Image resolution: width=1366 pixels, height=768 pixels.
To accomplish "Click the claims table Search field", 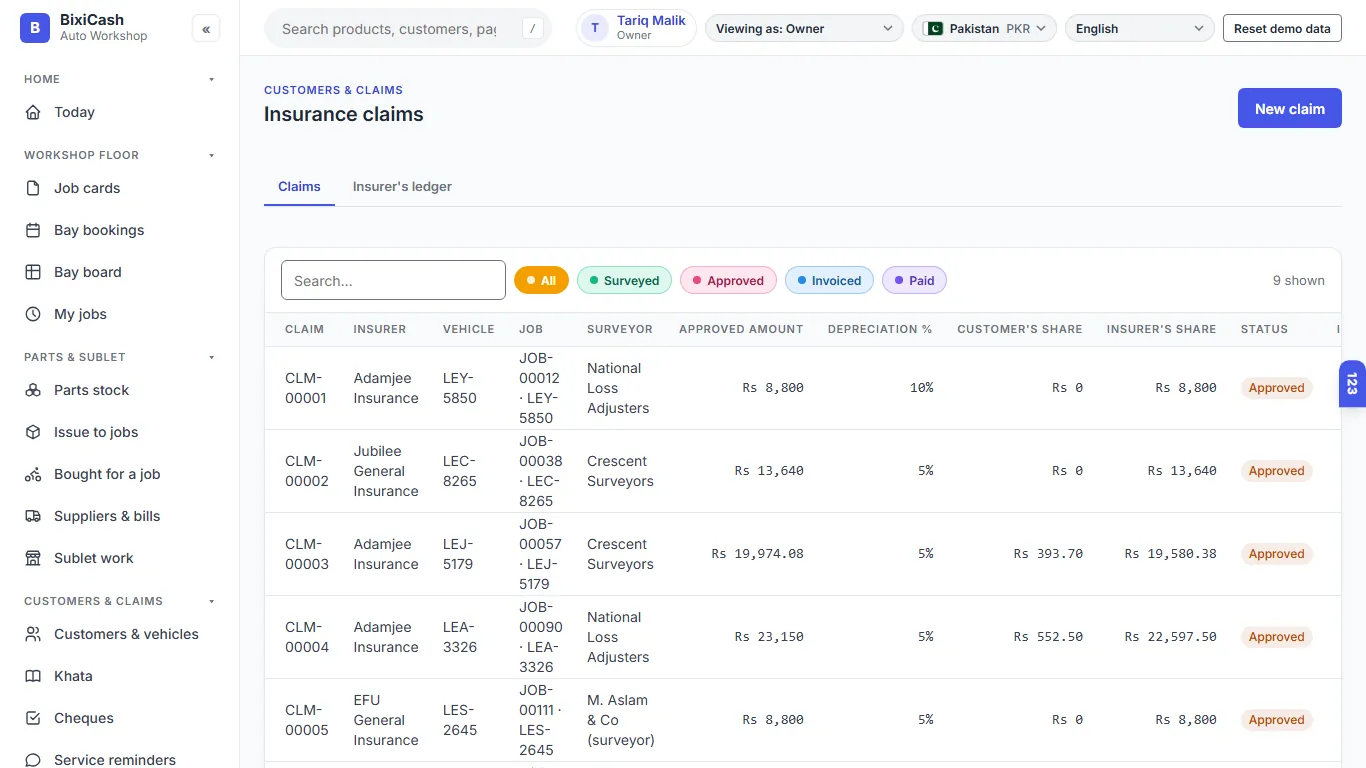I will pos(393,281).
